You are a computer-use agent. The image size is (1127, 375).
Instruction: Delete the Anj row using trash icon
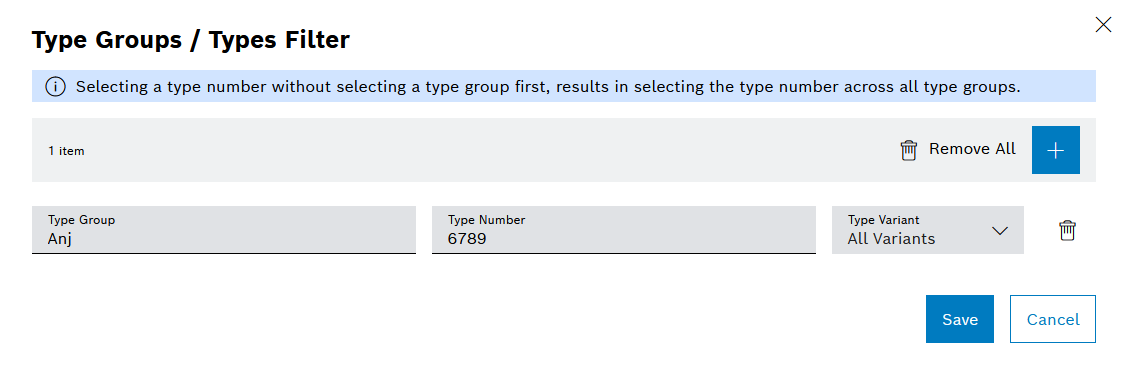point(1067,230)
